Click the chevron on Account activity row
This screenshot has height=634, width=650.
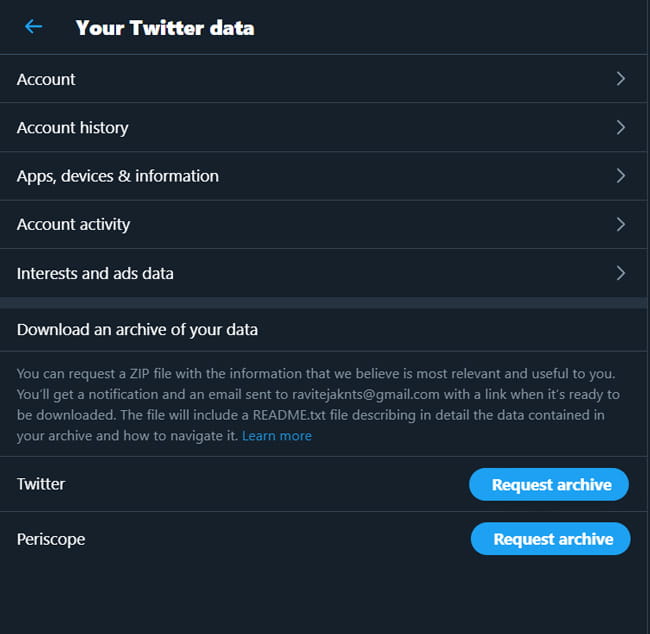point(620,224)
